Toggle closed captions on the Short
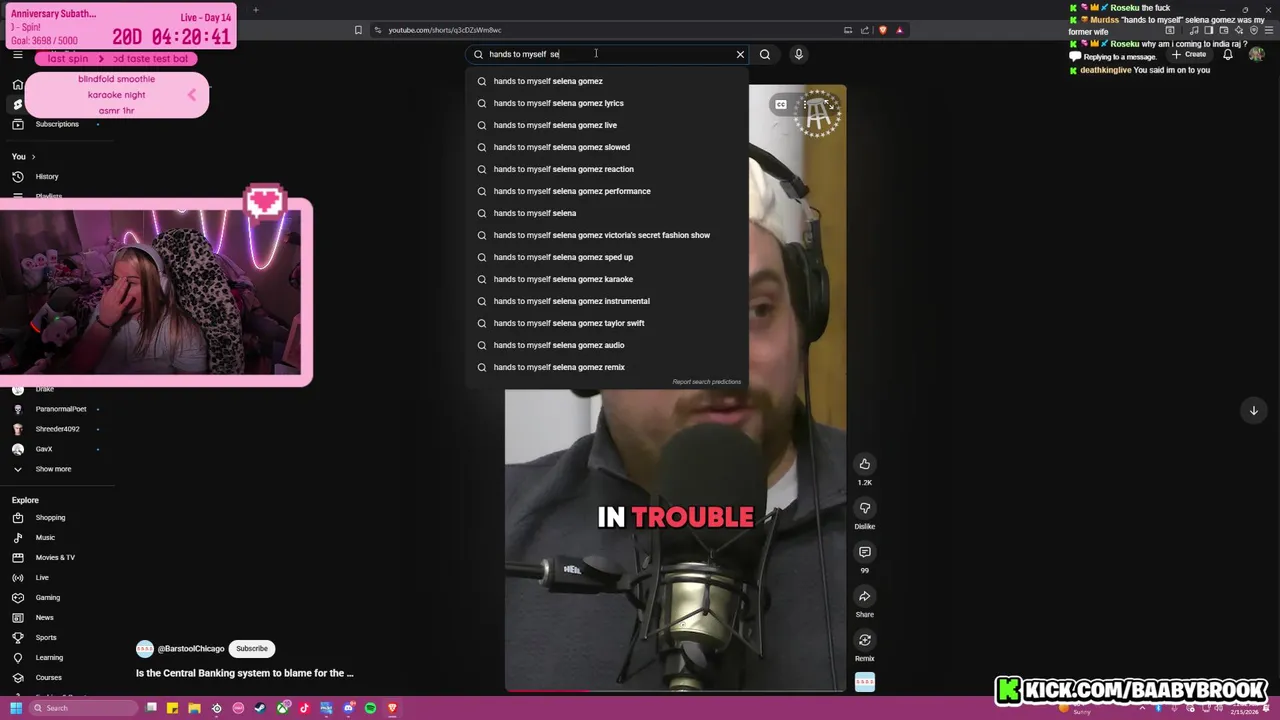 [x=781, y=104]
